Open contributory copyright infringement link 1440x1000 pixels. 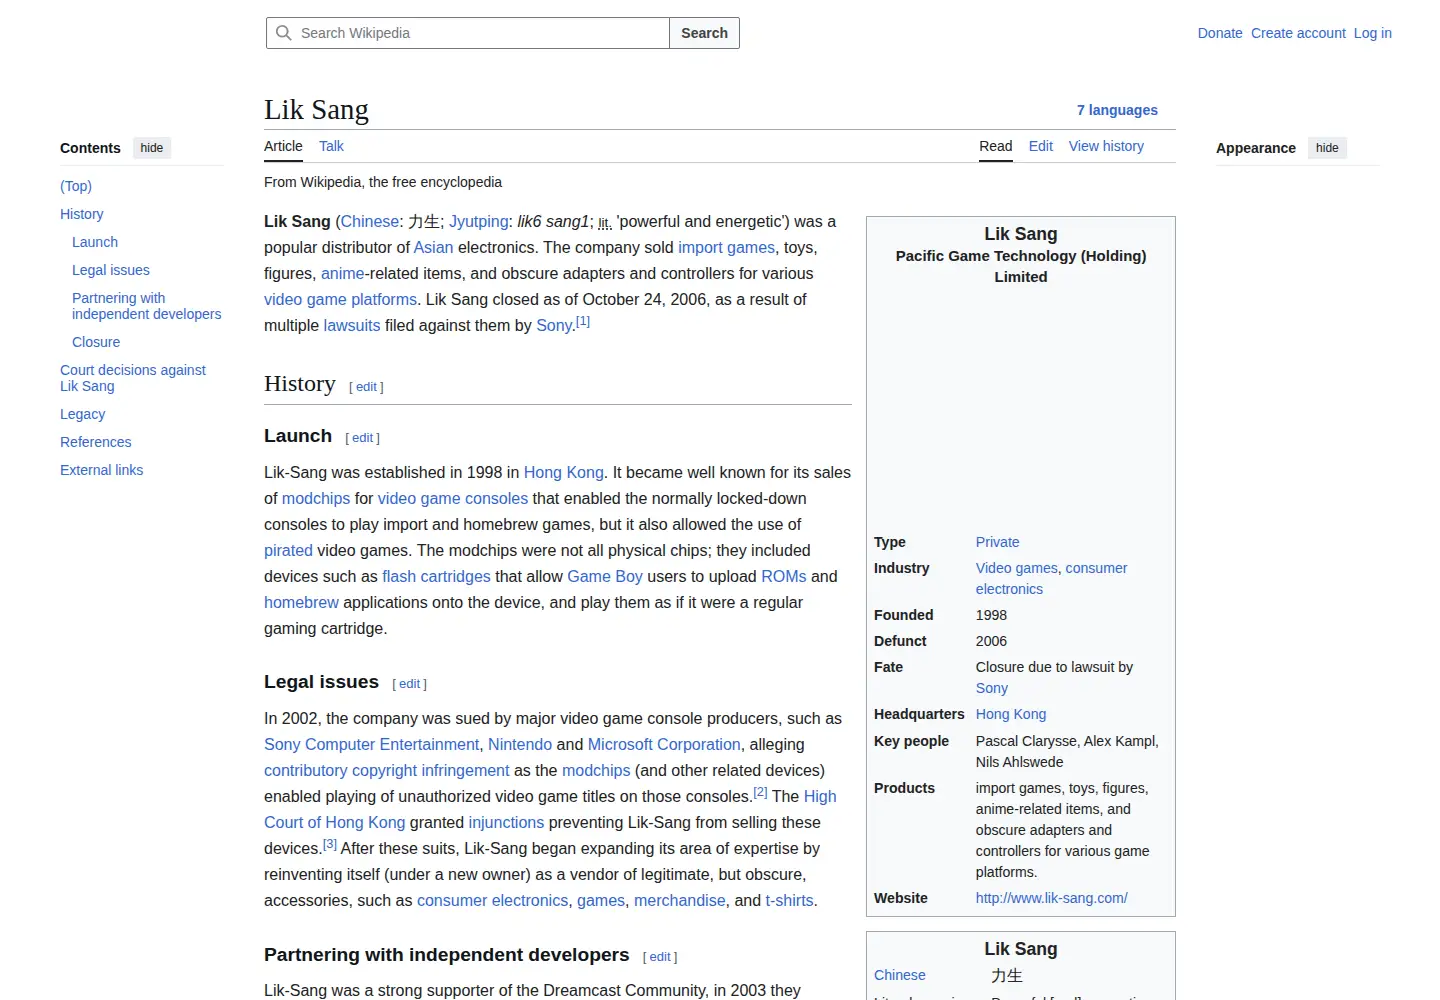[x=387, y=770]
